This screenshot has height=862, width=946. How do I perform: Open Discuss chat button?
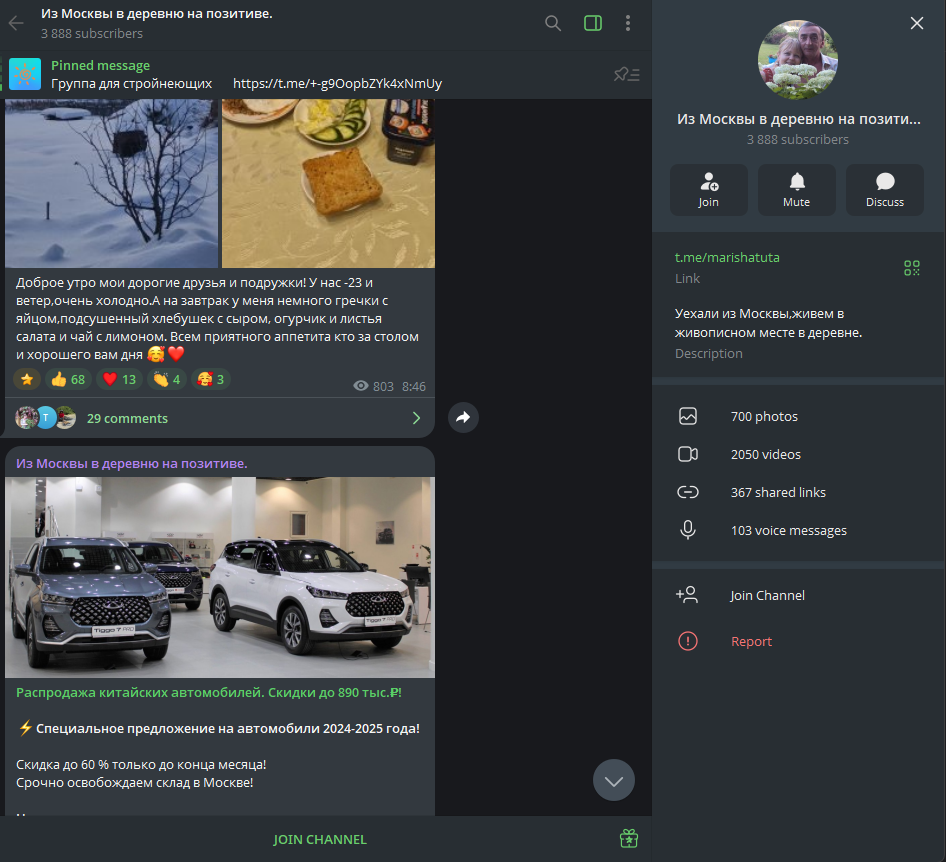(x=885, y=190)
